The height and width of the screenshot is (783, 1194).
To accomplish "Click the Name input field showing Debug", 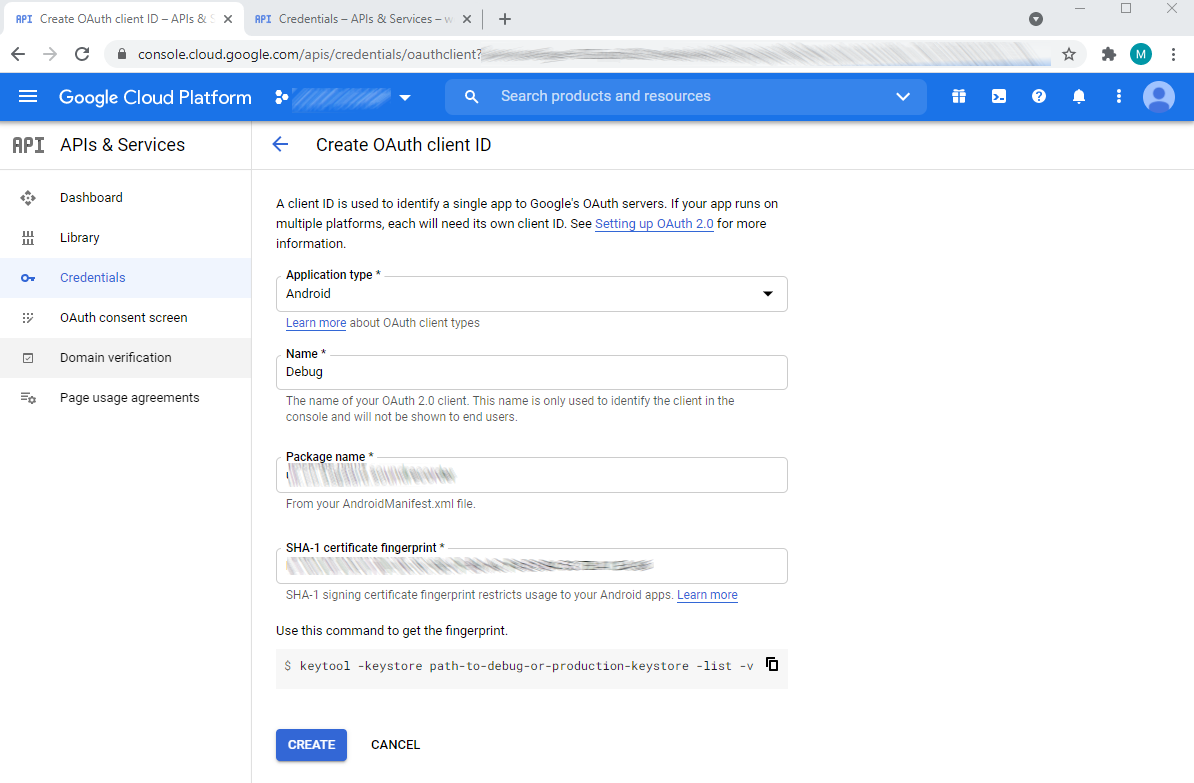I will (531, 371).
